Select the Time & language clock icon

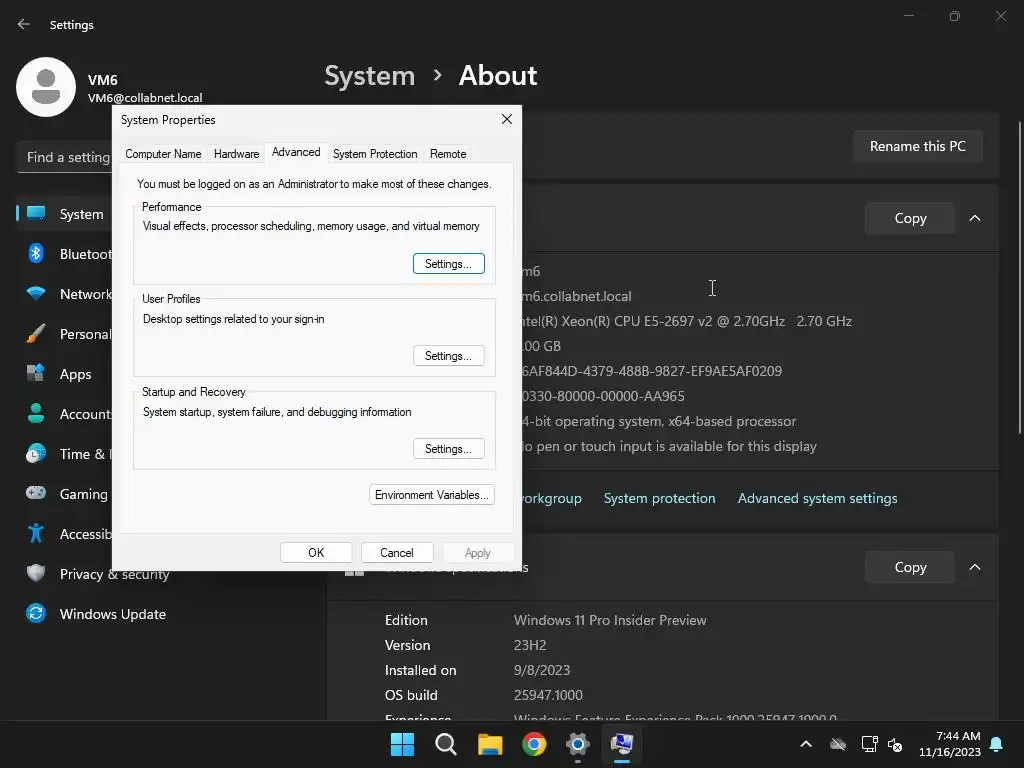(x=36, y=453)
